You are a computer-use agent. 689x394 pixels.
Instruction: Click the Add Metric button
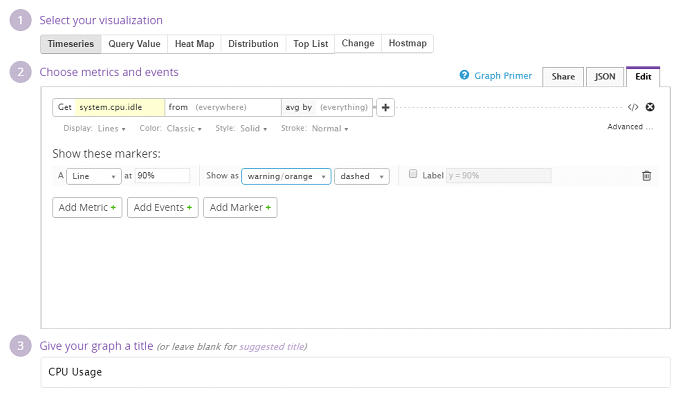pyautogui.click(x=87, y=207)
